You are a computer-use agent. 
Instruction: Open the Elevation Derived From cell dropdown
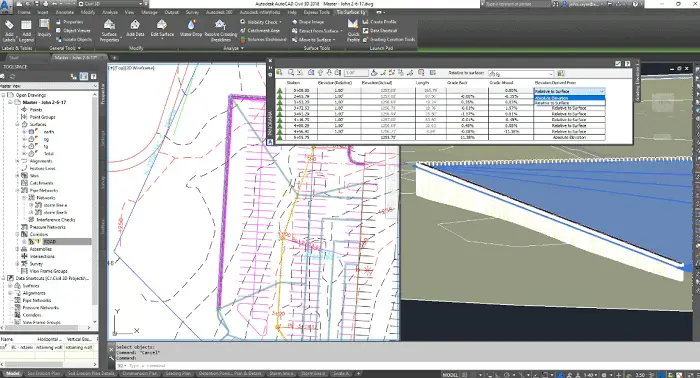pyautogui.click(x=601, y=91)
